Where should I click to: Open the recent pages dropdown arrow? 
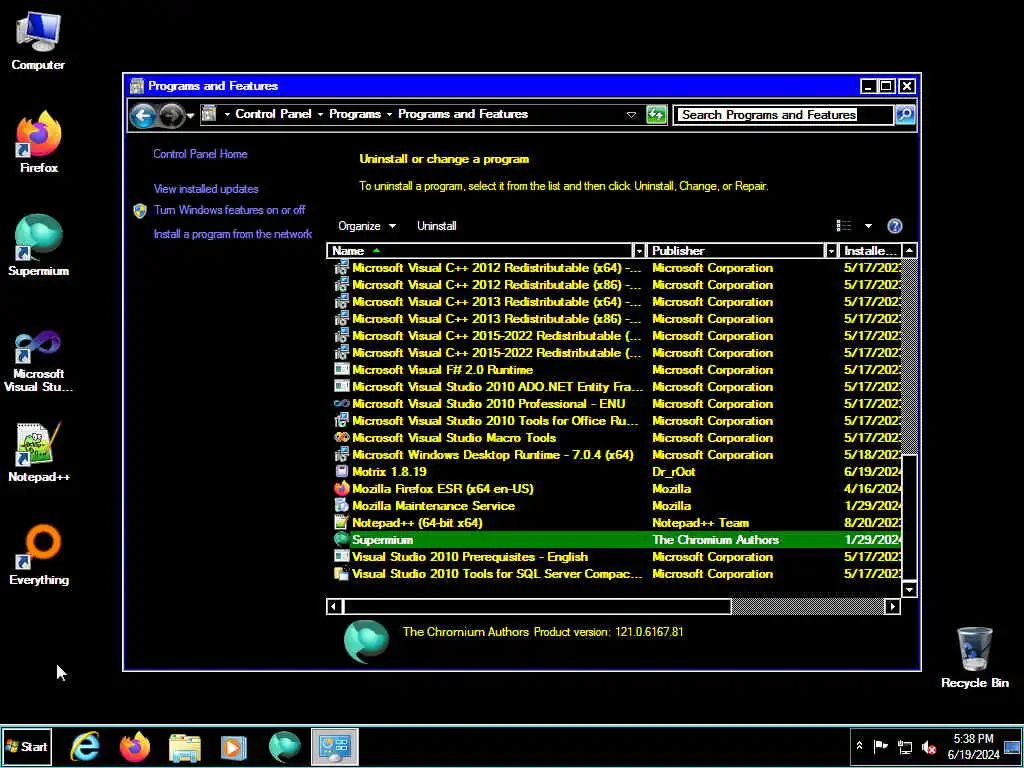[x=190, y=116]
